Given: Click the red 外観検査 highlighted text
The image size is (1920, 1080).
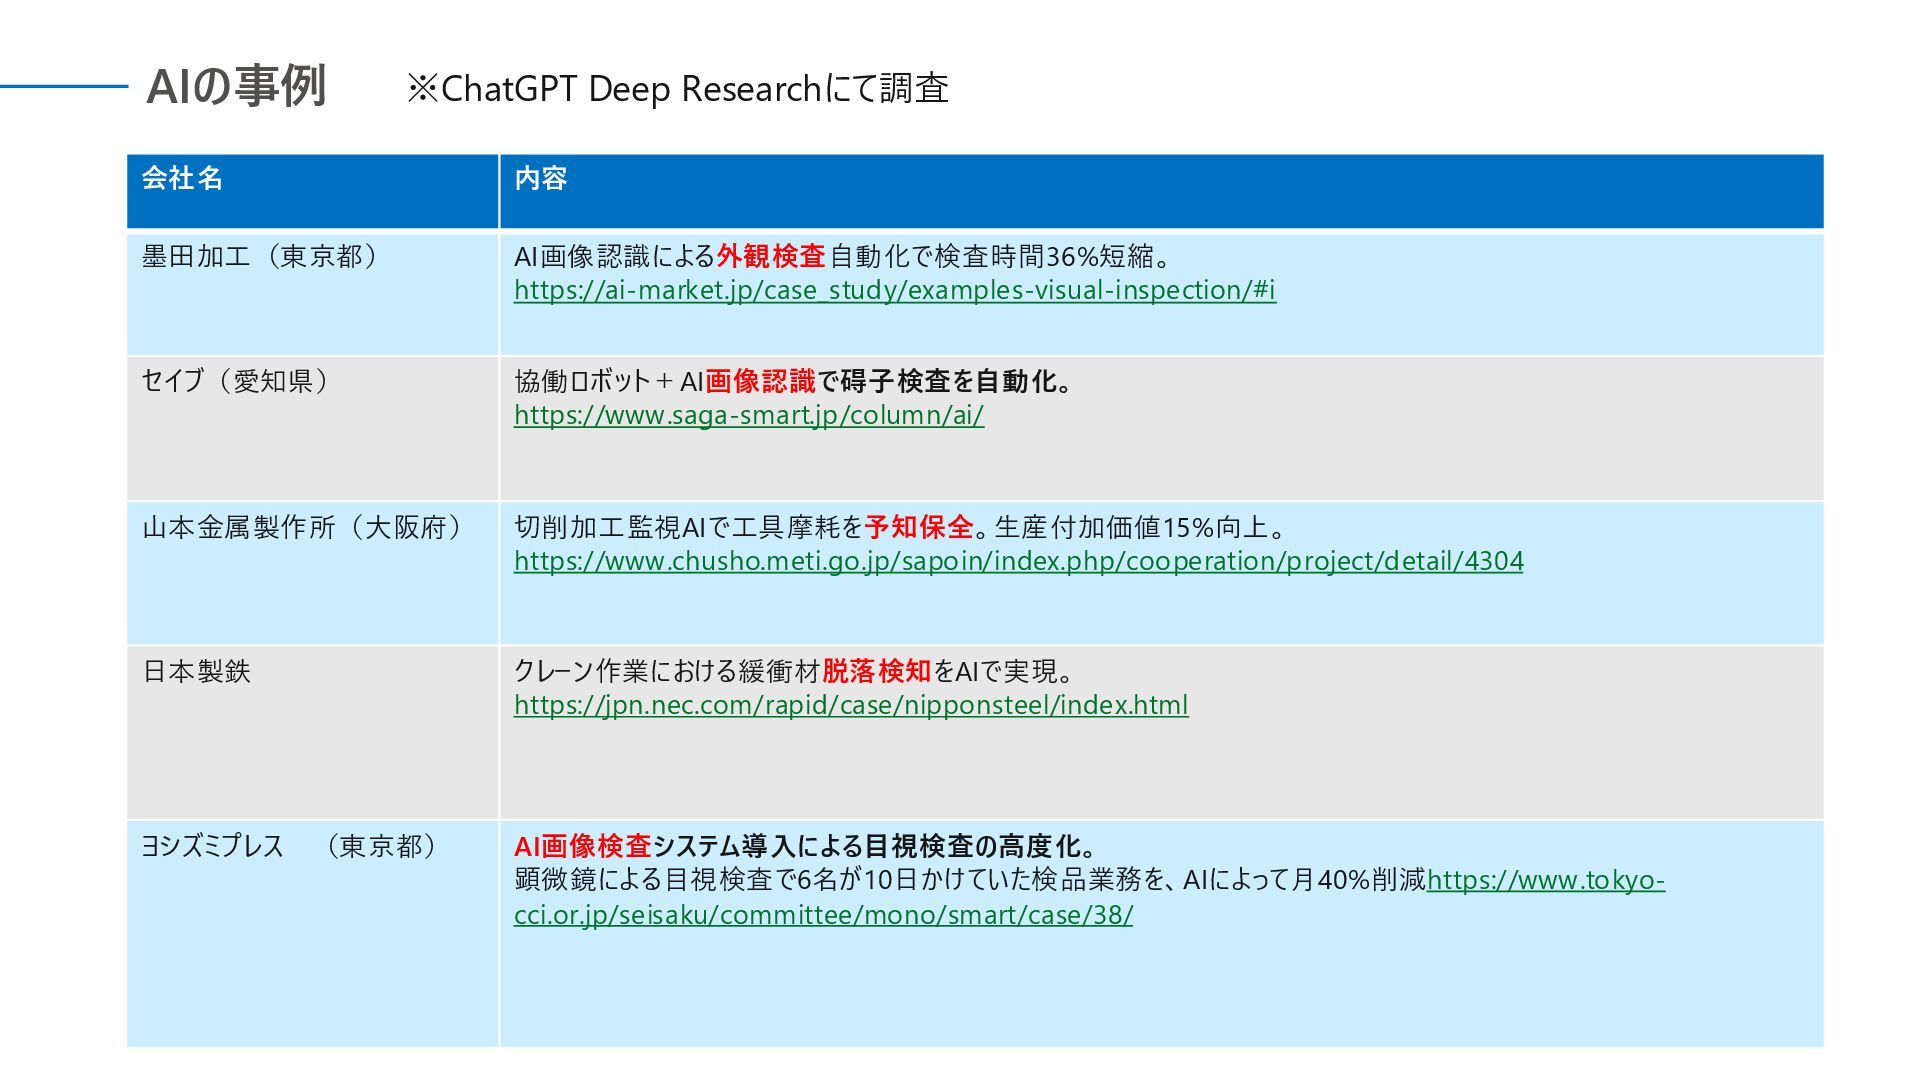Looking at the screenshot, I should tap(770, 256).
